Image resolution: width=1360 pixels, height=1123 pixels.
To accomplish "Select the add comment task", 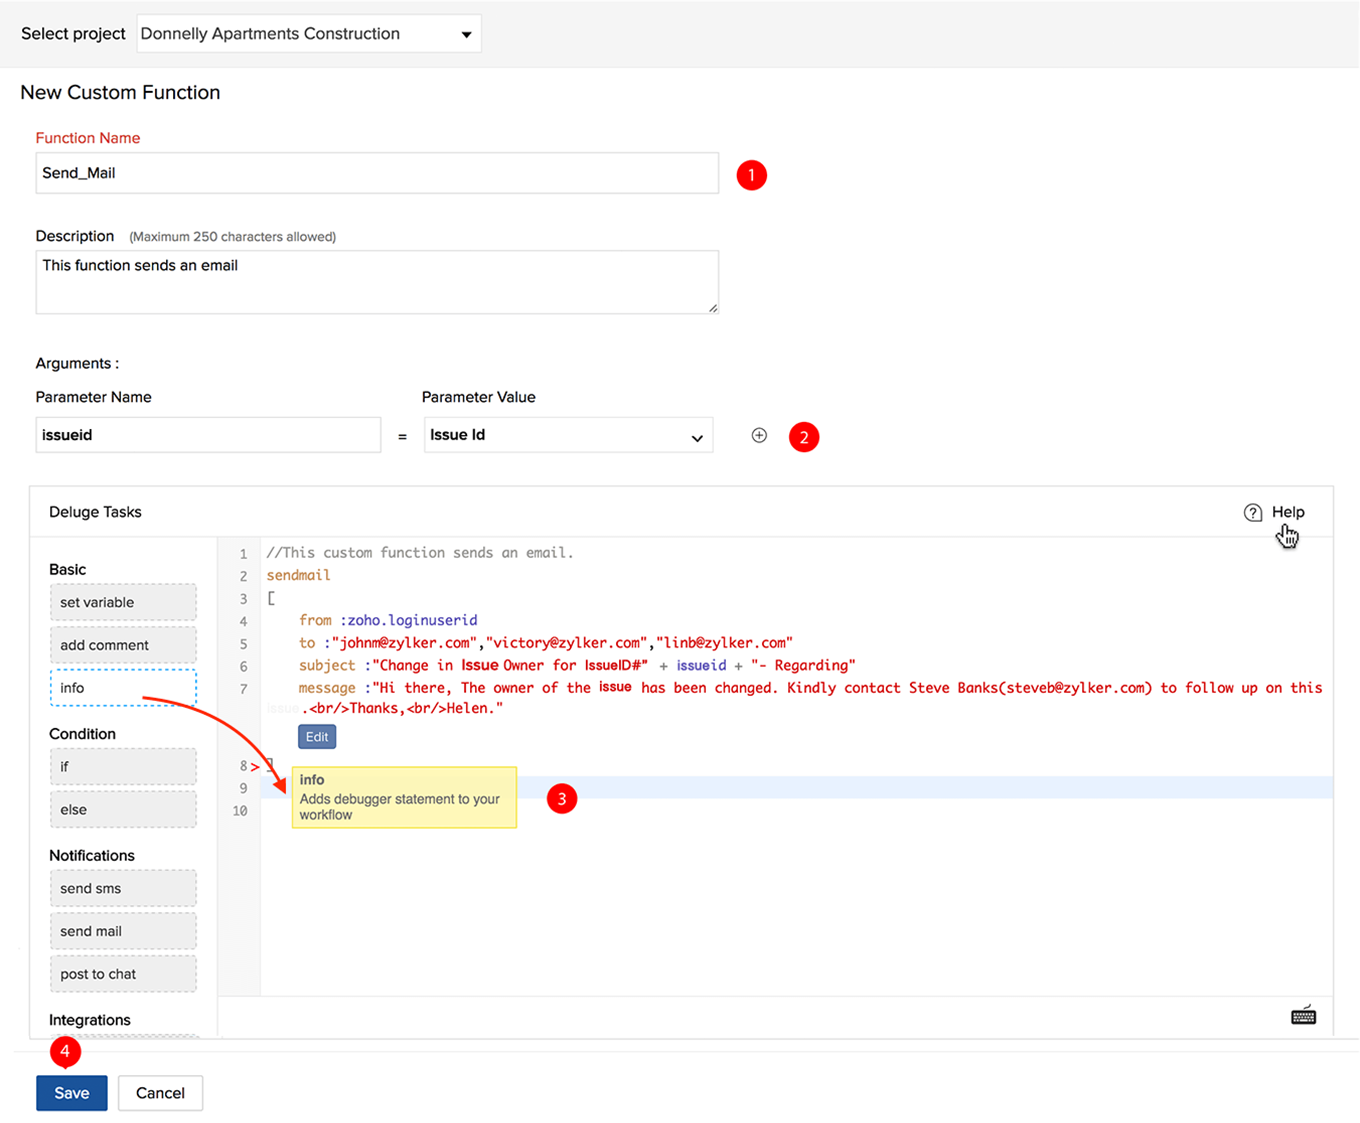I will [123, 645].
